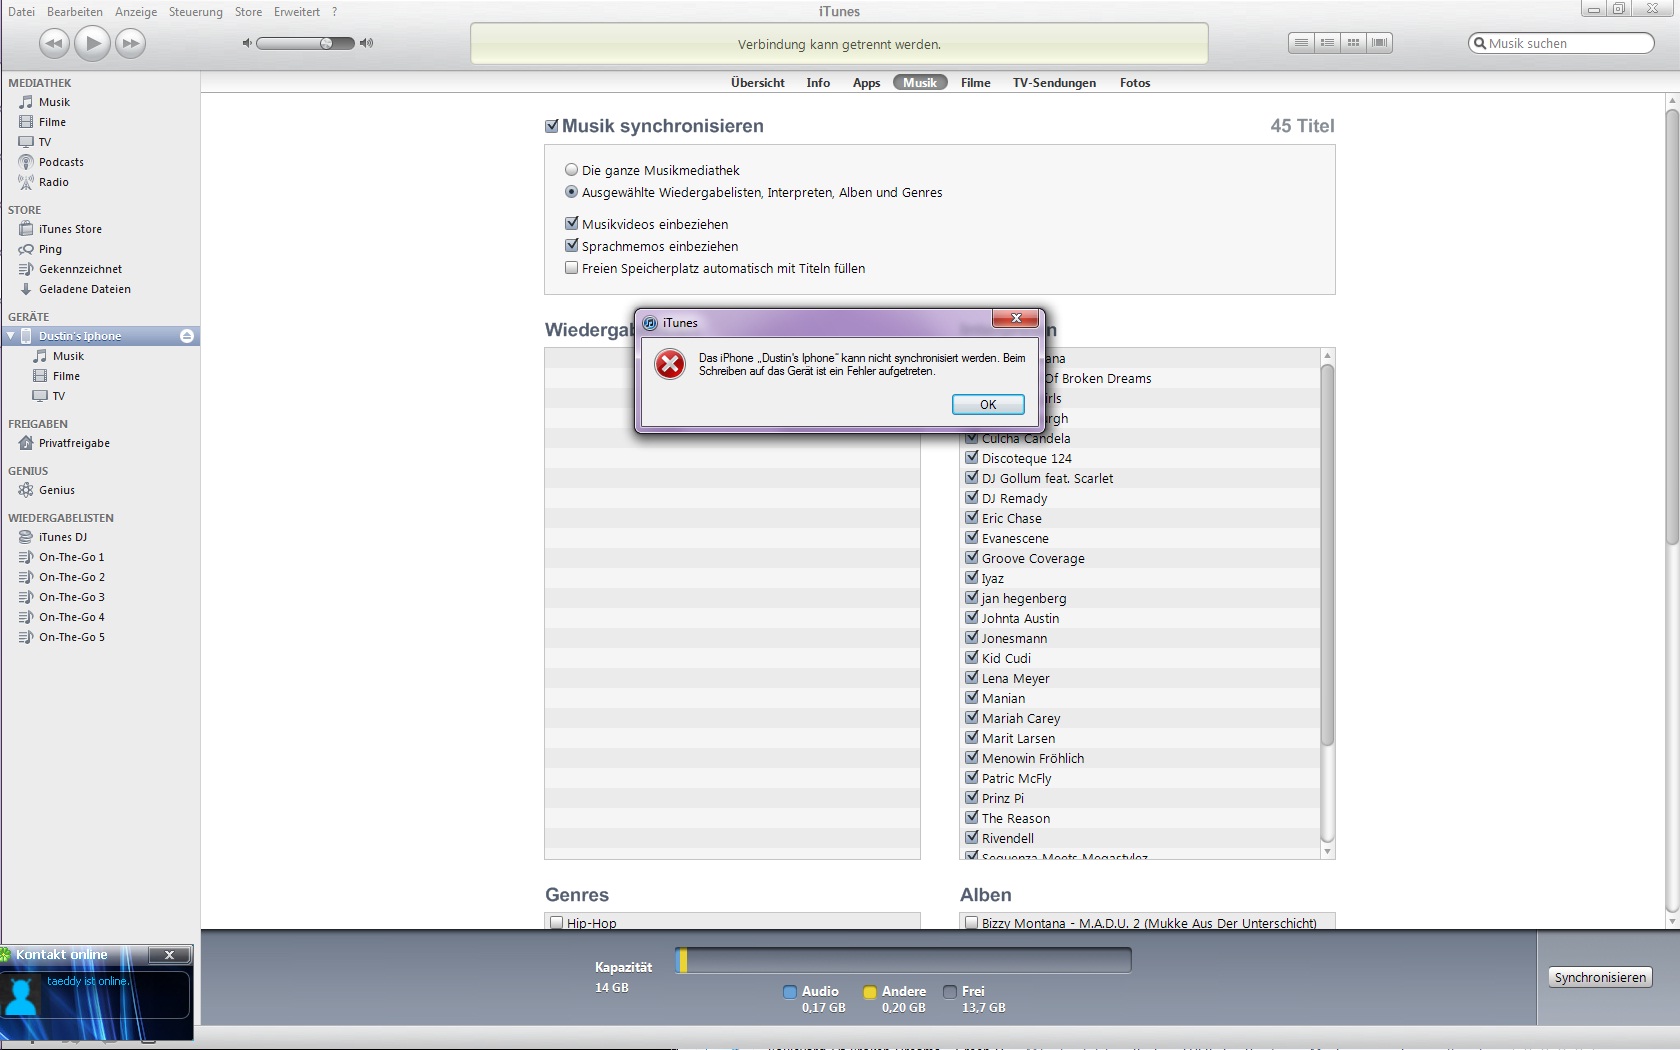This screenshot has height=1050, width=1680.
Task: Open the Bearbeiten menu
Action: (75, 12)
